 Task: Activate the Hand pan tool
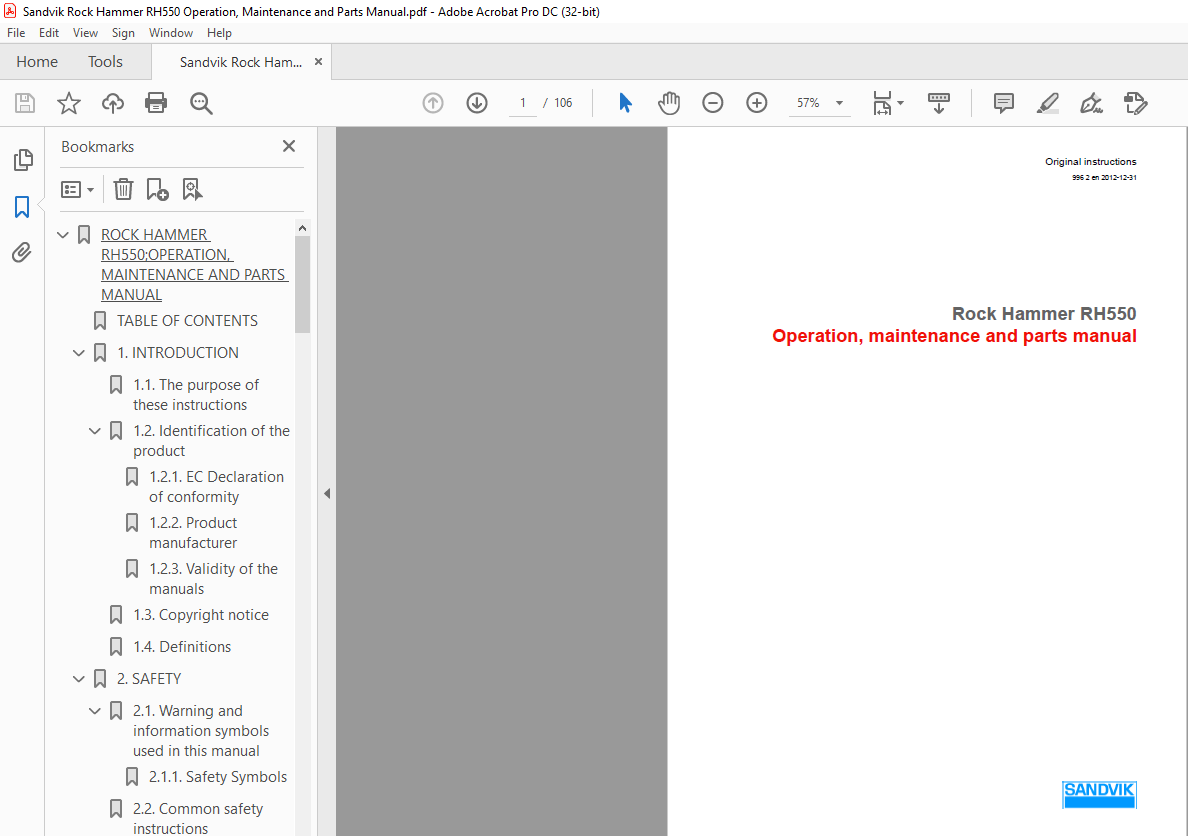point(668,103)
